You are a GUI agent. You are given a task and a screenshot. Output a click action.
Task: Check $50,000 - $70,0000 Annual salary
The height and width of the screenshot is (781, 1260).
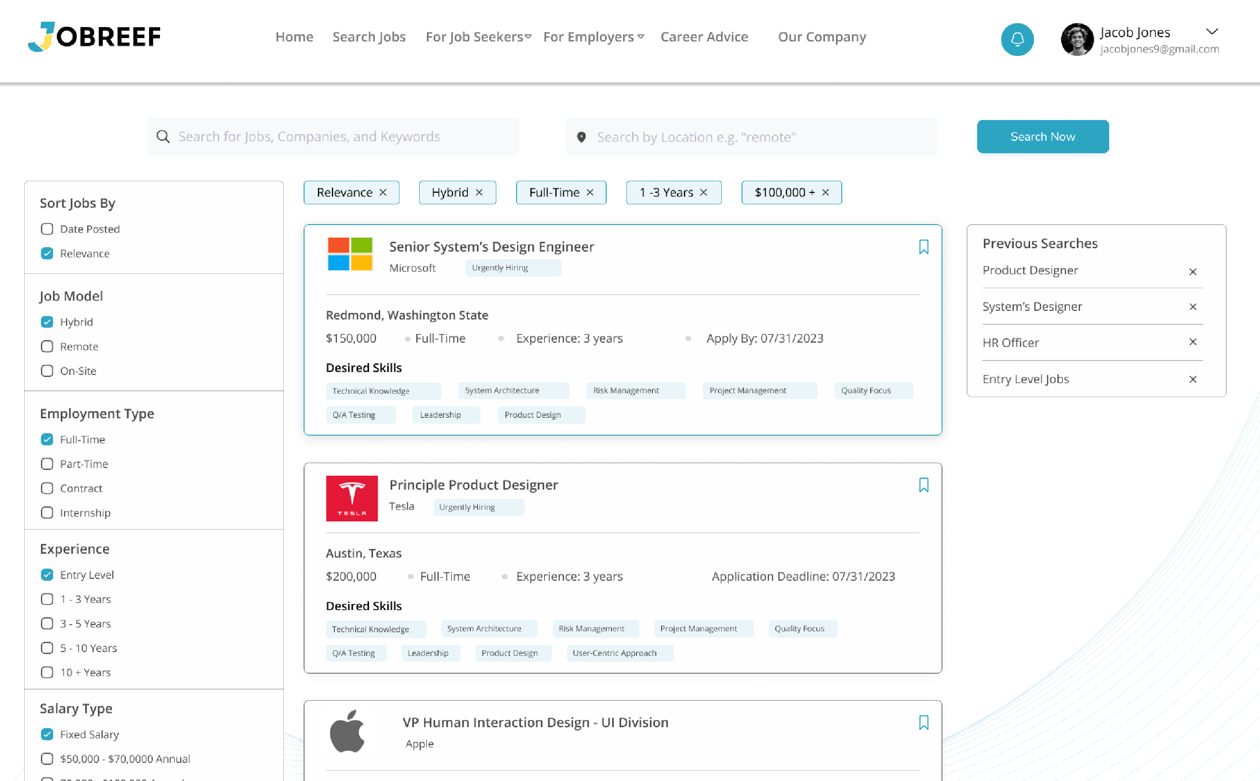click(x=47, y=759)
